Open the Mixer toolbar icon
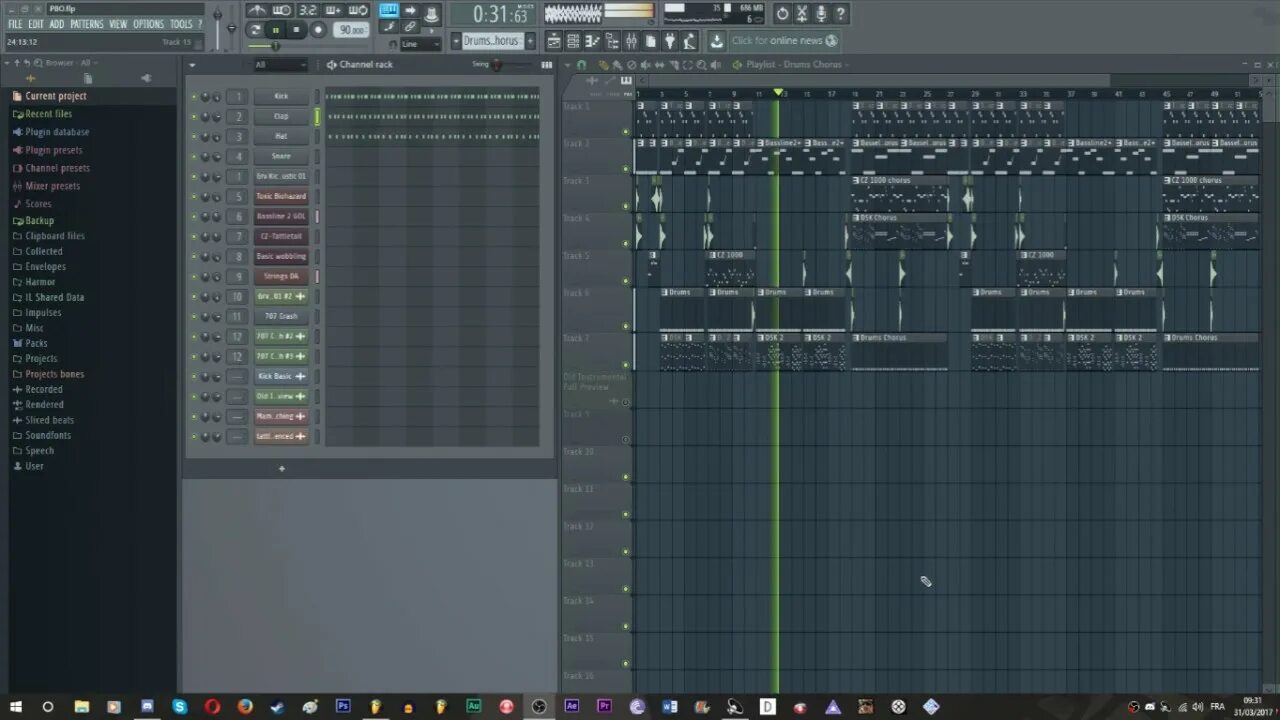 click(631, 41)
